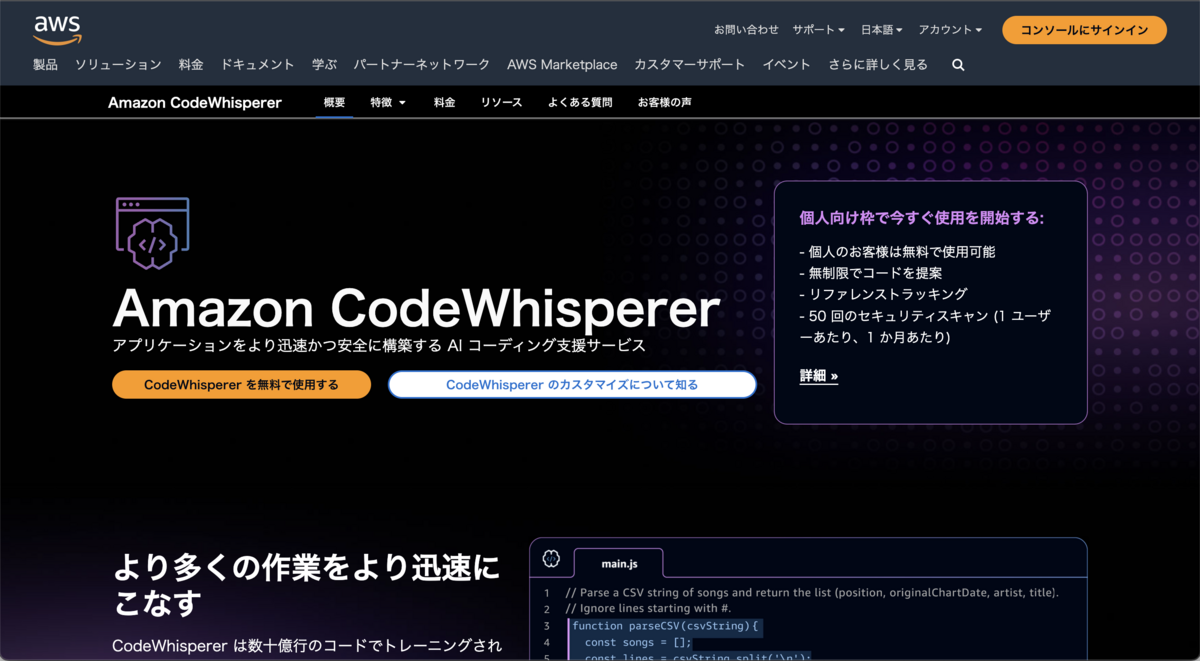Click the CodeWhisperer product icon
Viewport: 1200px width, 661px height.
153,233
